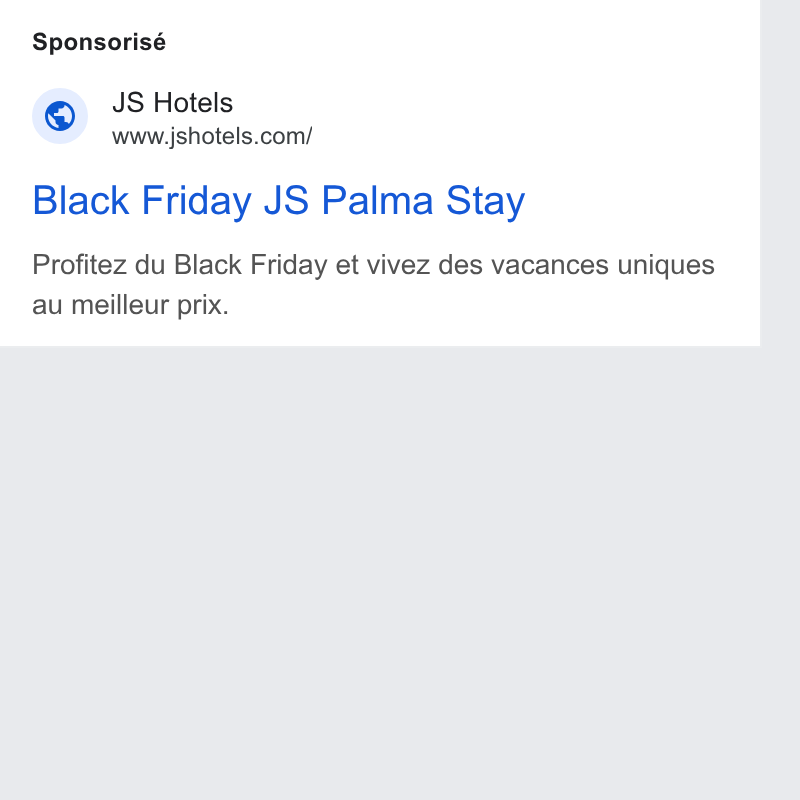The image size is (800, 800).
Task: Click the Sponsorisé label
Action: (x=99, y=42)
